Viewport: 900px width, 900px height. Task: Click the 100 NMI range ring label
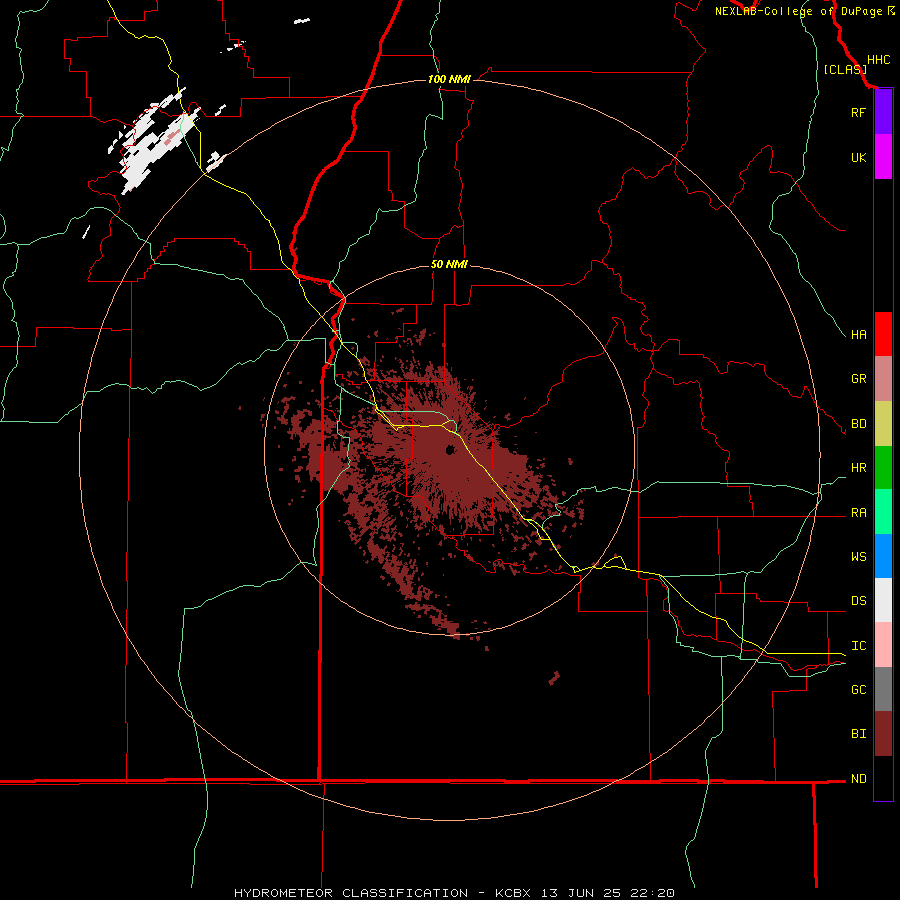click(x=449, y=79)
